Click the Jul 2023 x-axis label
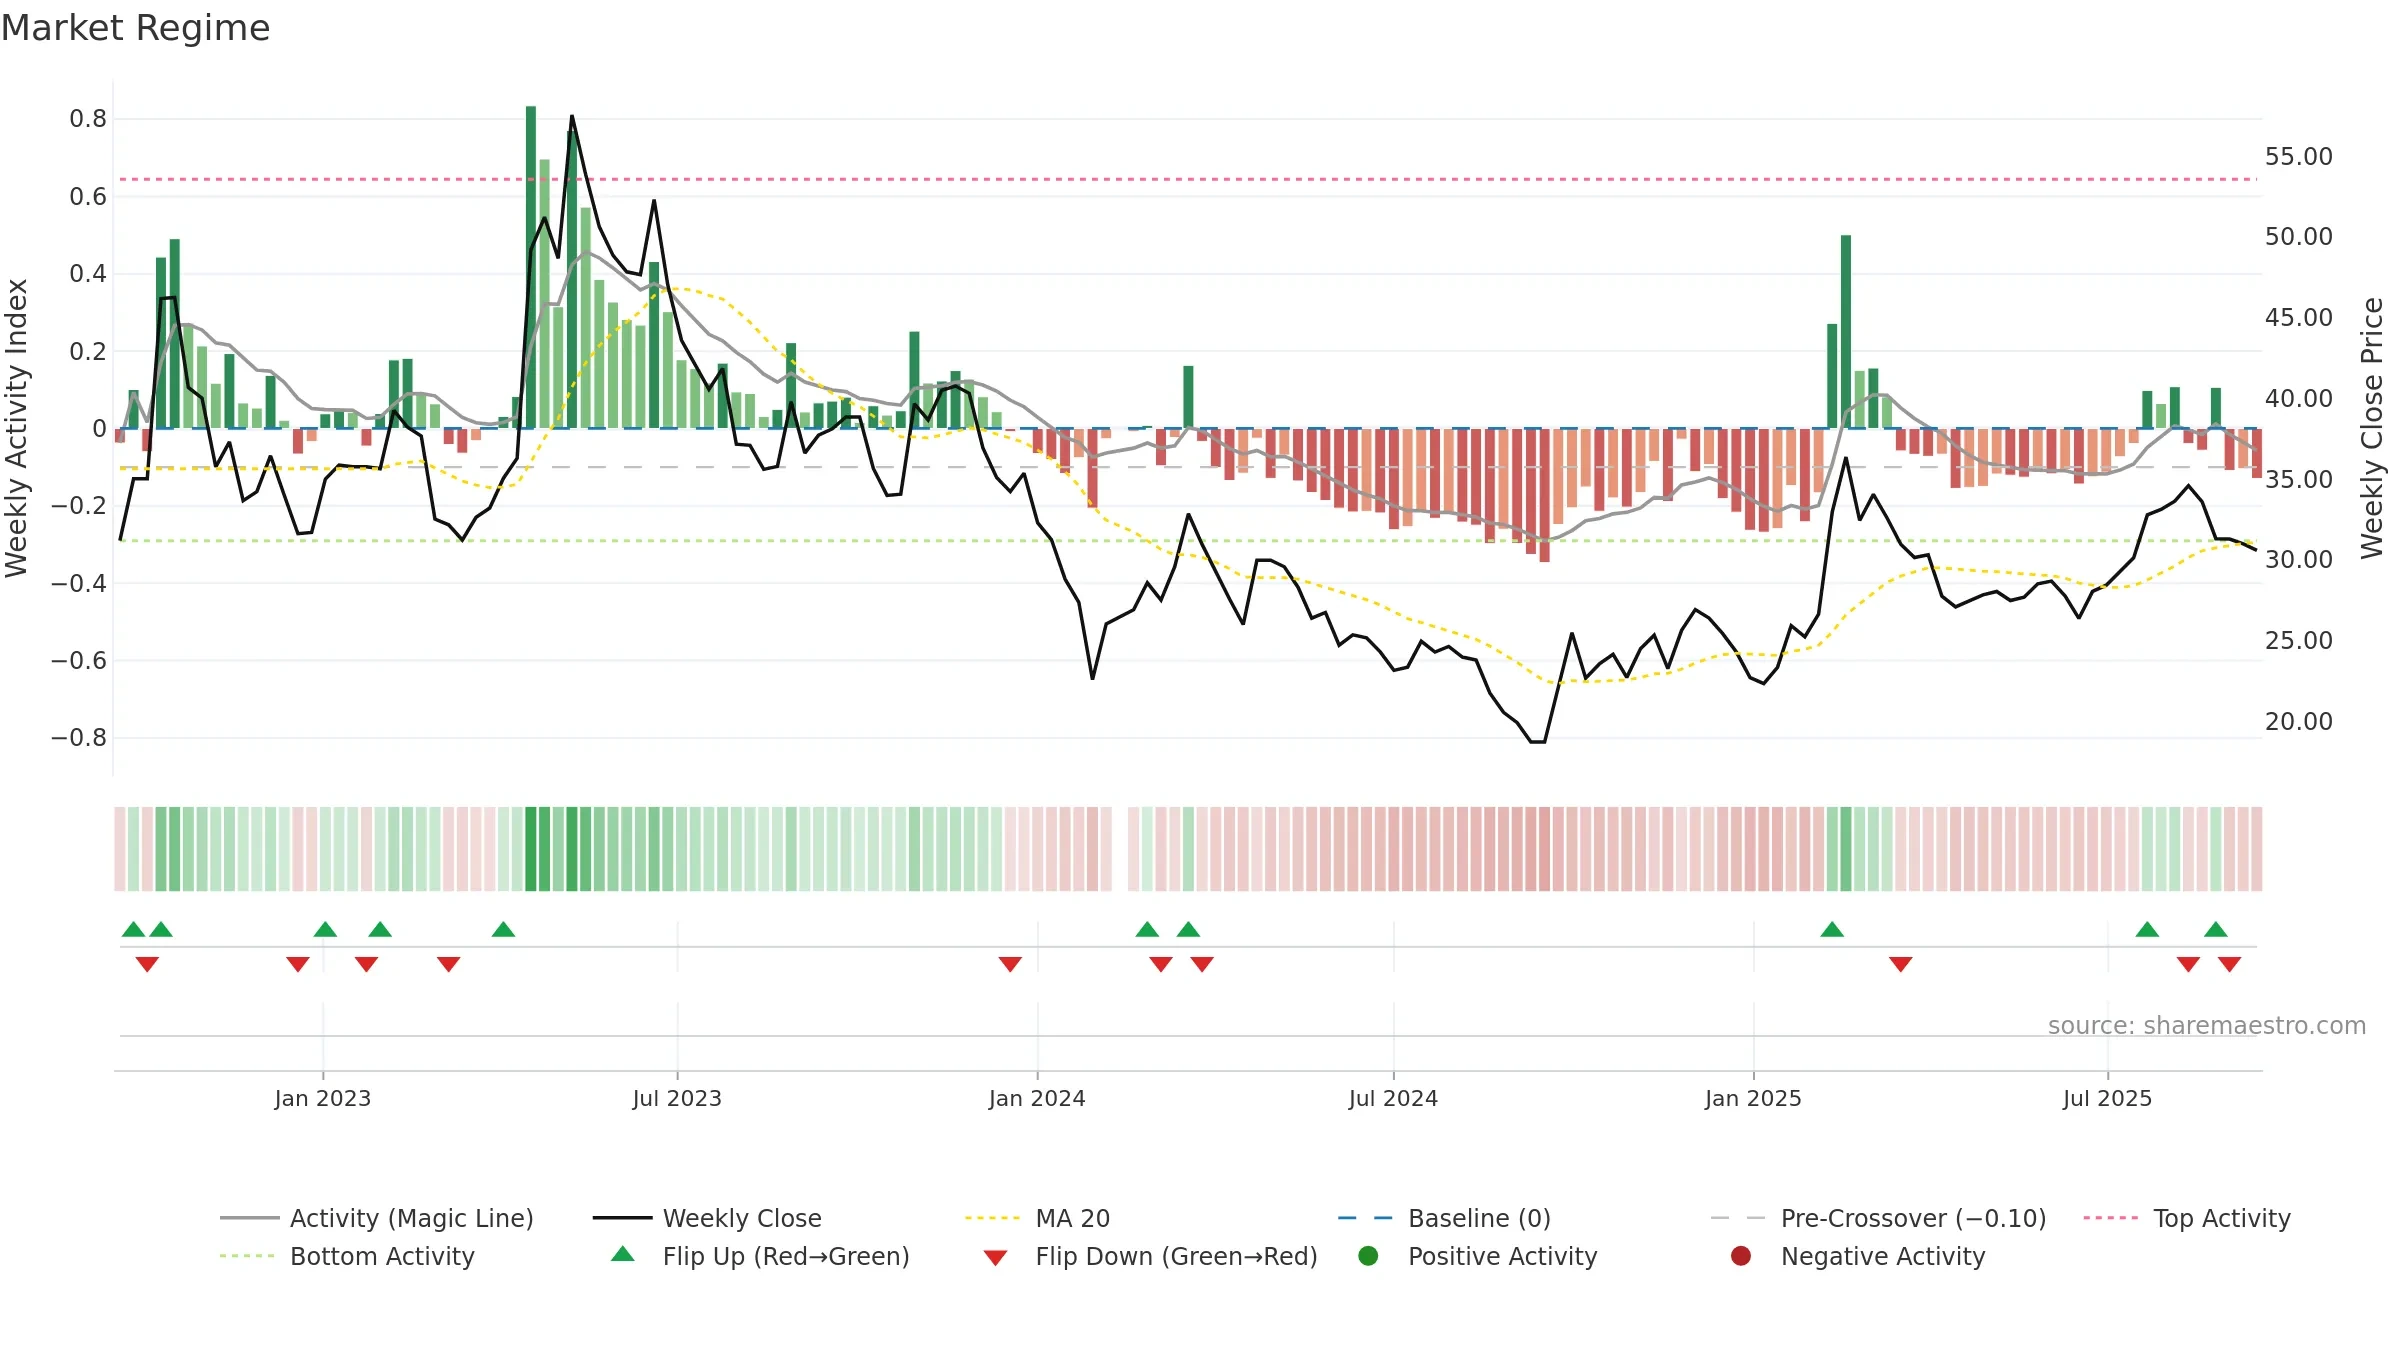The height and width of the screenshot is (1350, 2400). pyautogui.click(x=677, y=1098)
